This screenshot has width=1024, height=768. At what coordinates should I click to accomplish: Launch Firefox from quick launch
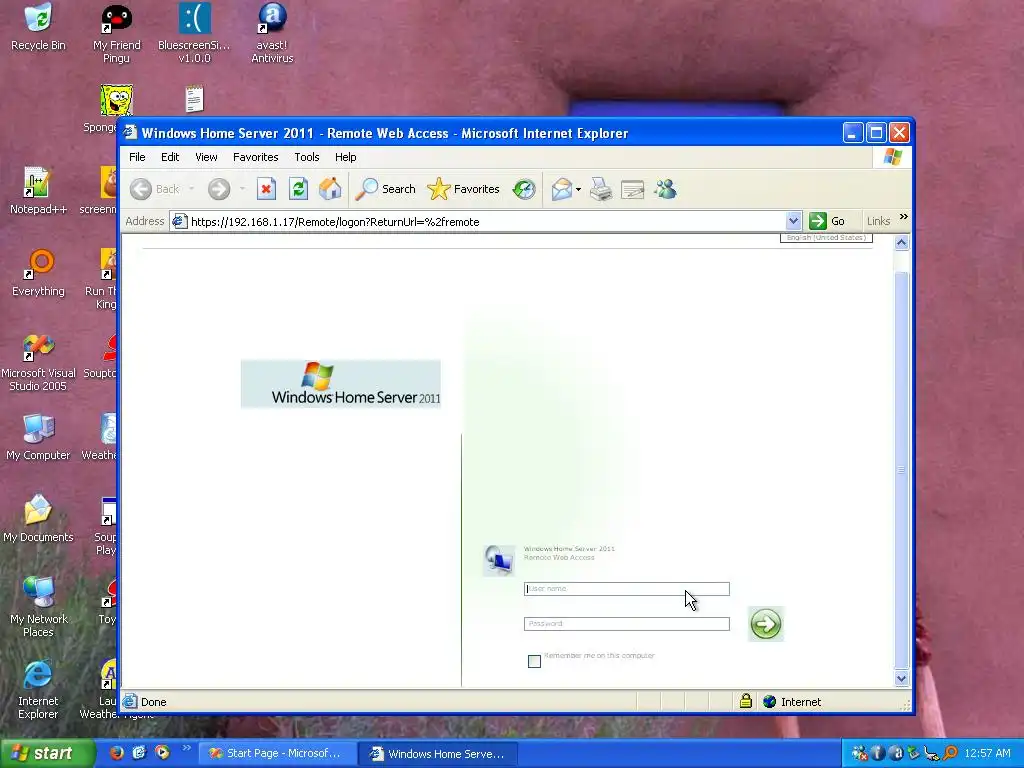point(117,753)
